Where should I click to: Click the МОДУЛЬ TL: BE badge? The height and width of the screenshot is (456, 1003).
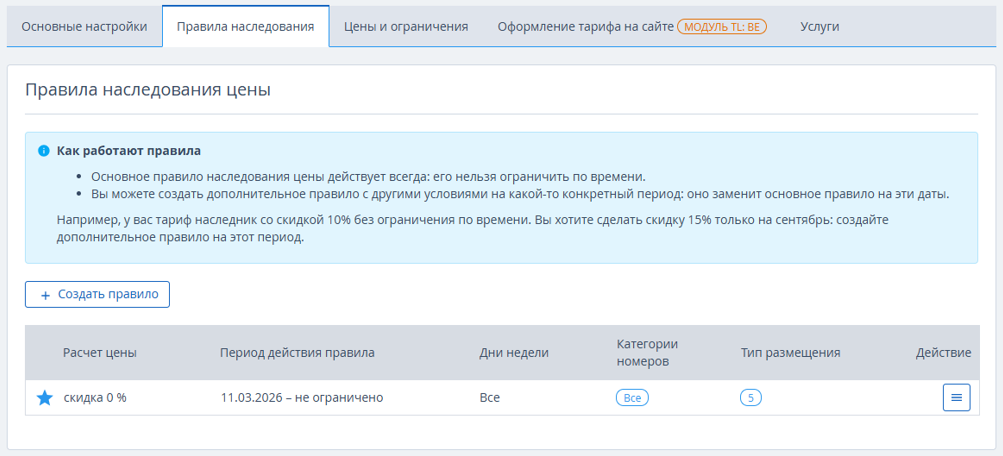(x=721, y=27)
